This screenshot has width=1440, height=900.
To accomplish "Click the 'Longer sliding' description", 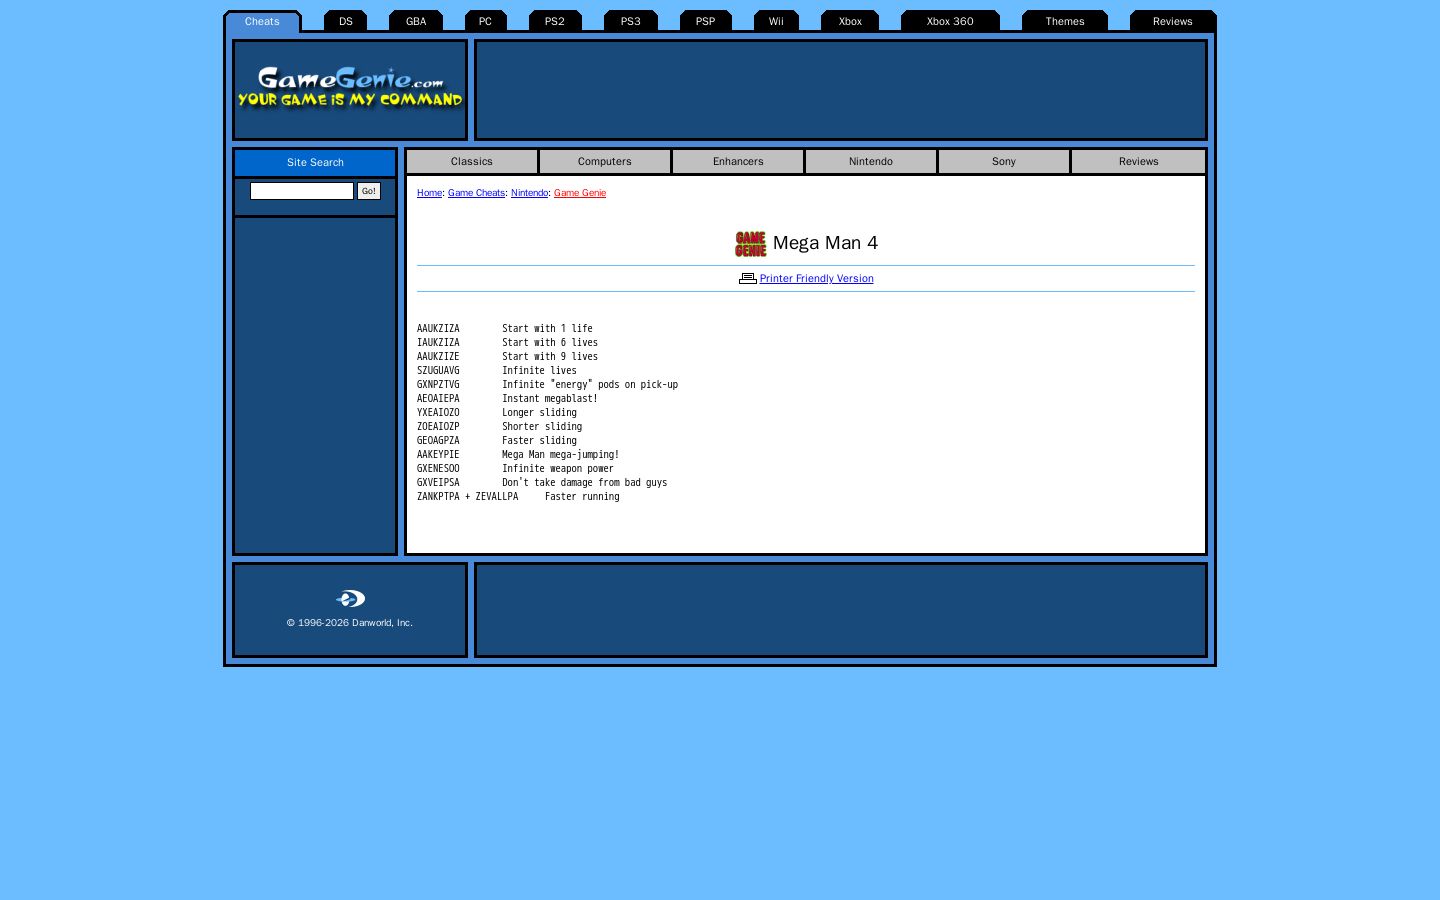I will pos(539,413).
